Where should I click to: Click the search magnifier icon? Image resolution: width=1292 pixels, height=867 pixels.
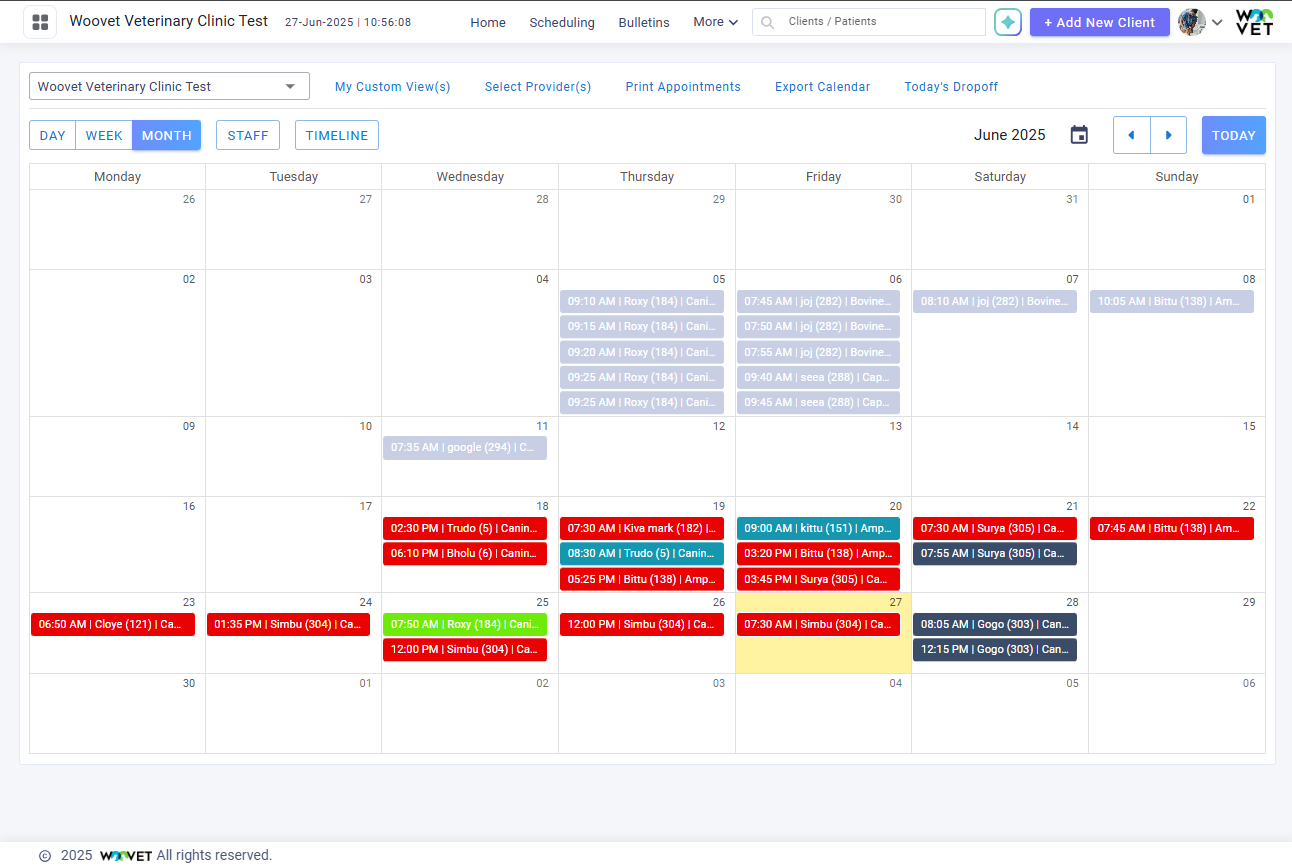766,21
